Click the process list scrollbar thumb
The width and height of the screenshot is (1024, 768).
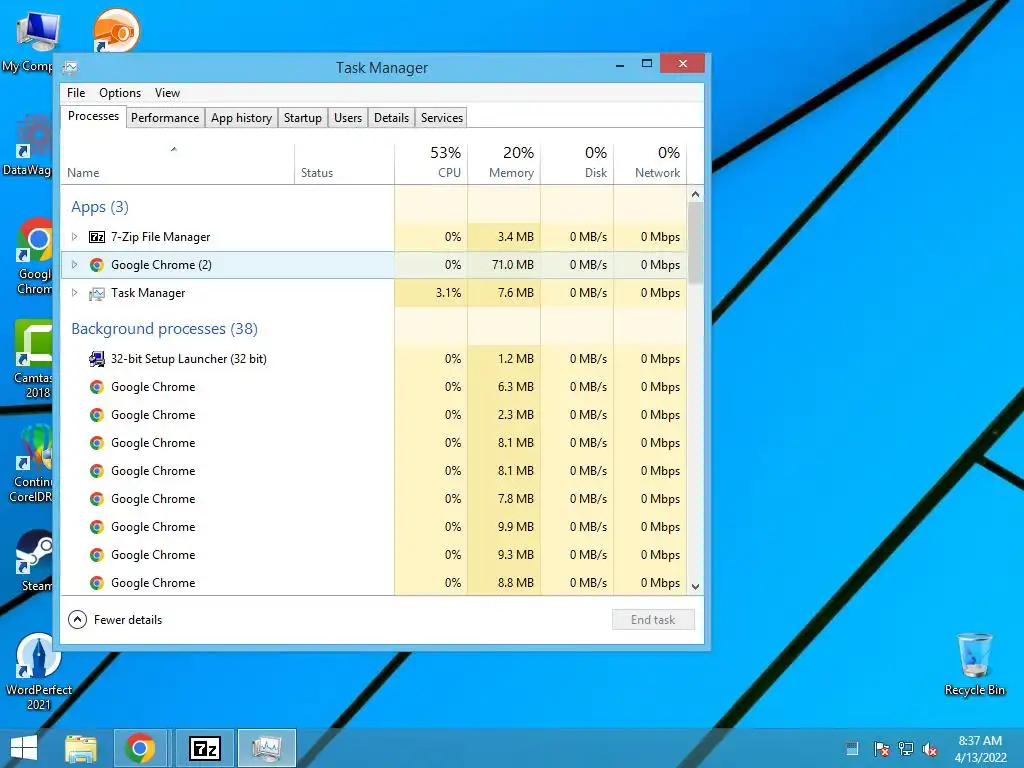tap(695, 242)
